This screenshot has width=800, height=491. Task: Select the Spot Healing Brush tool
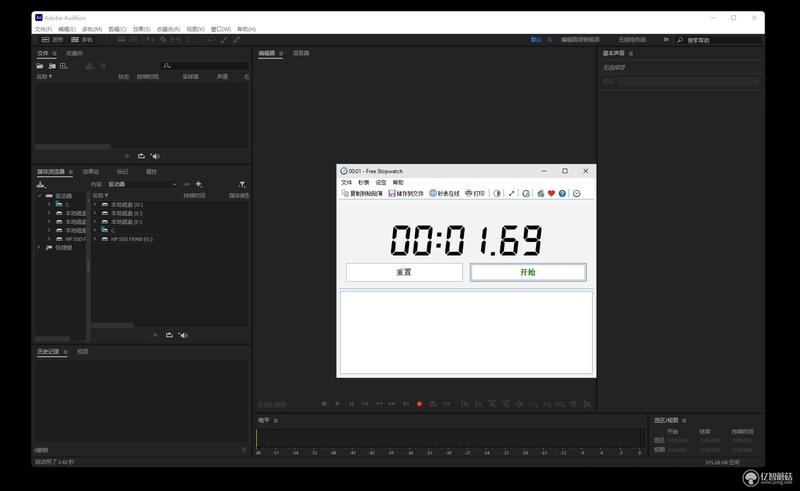click(236, 40)
